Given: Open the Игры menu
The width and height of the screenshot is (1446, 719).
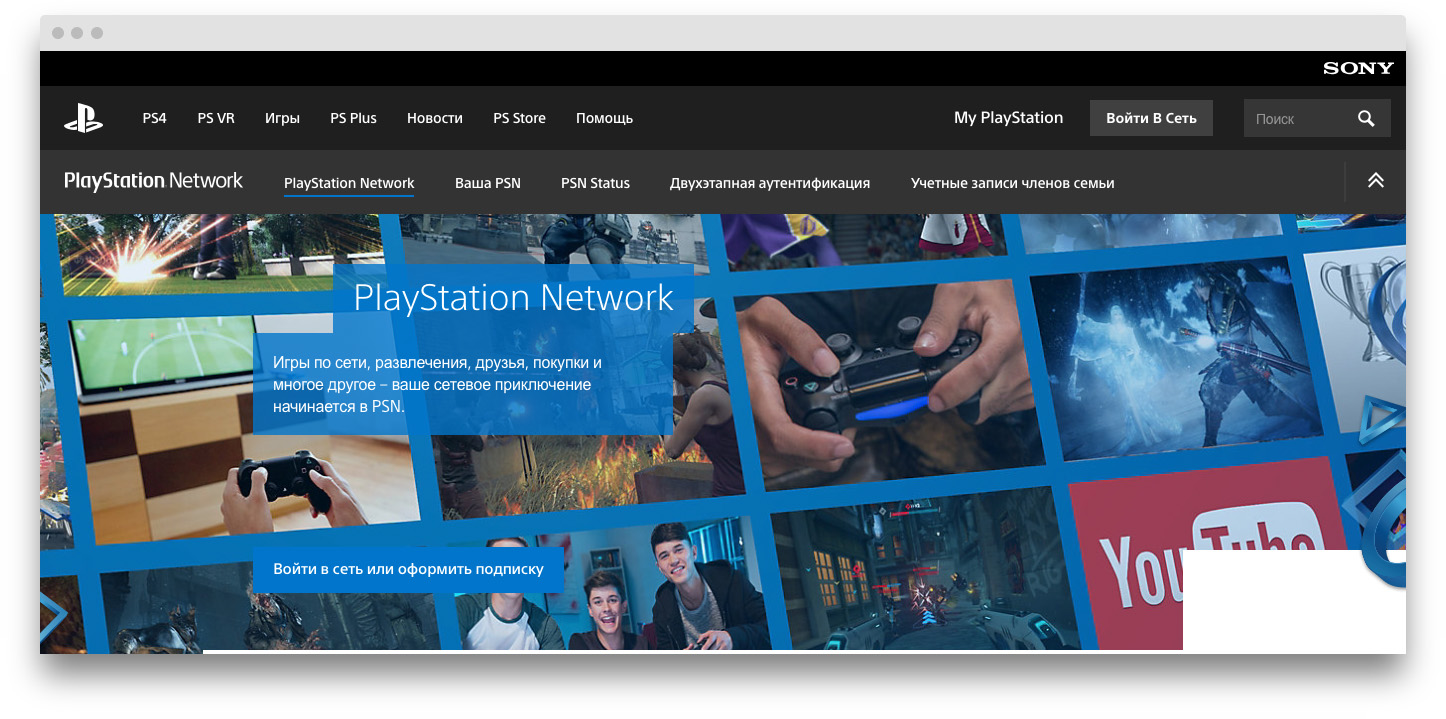Looking at the screenshot, I should pyautogui.click(x=282, y=118).
